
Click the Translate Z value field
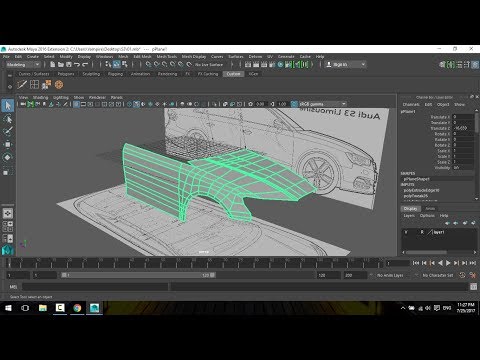[463, 128]
